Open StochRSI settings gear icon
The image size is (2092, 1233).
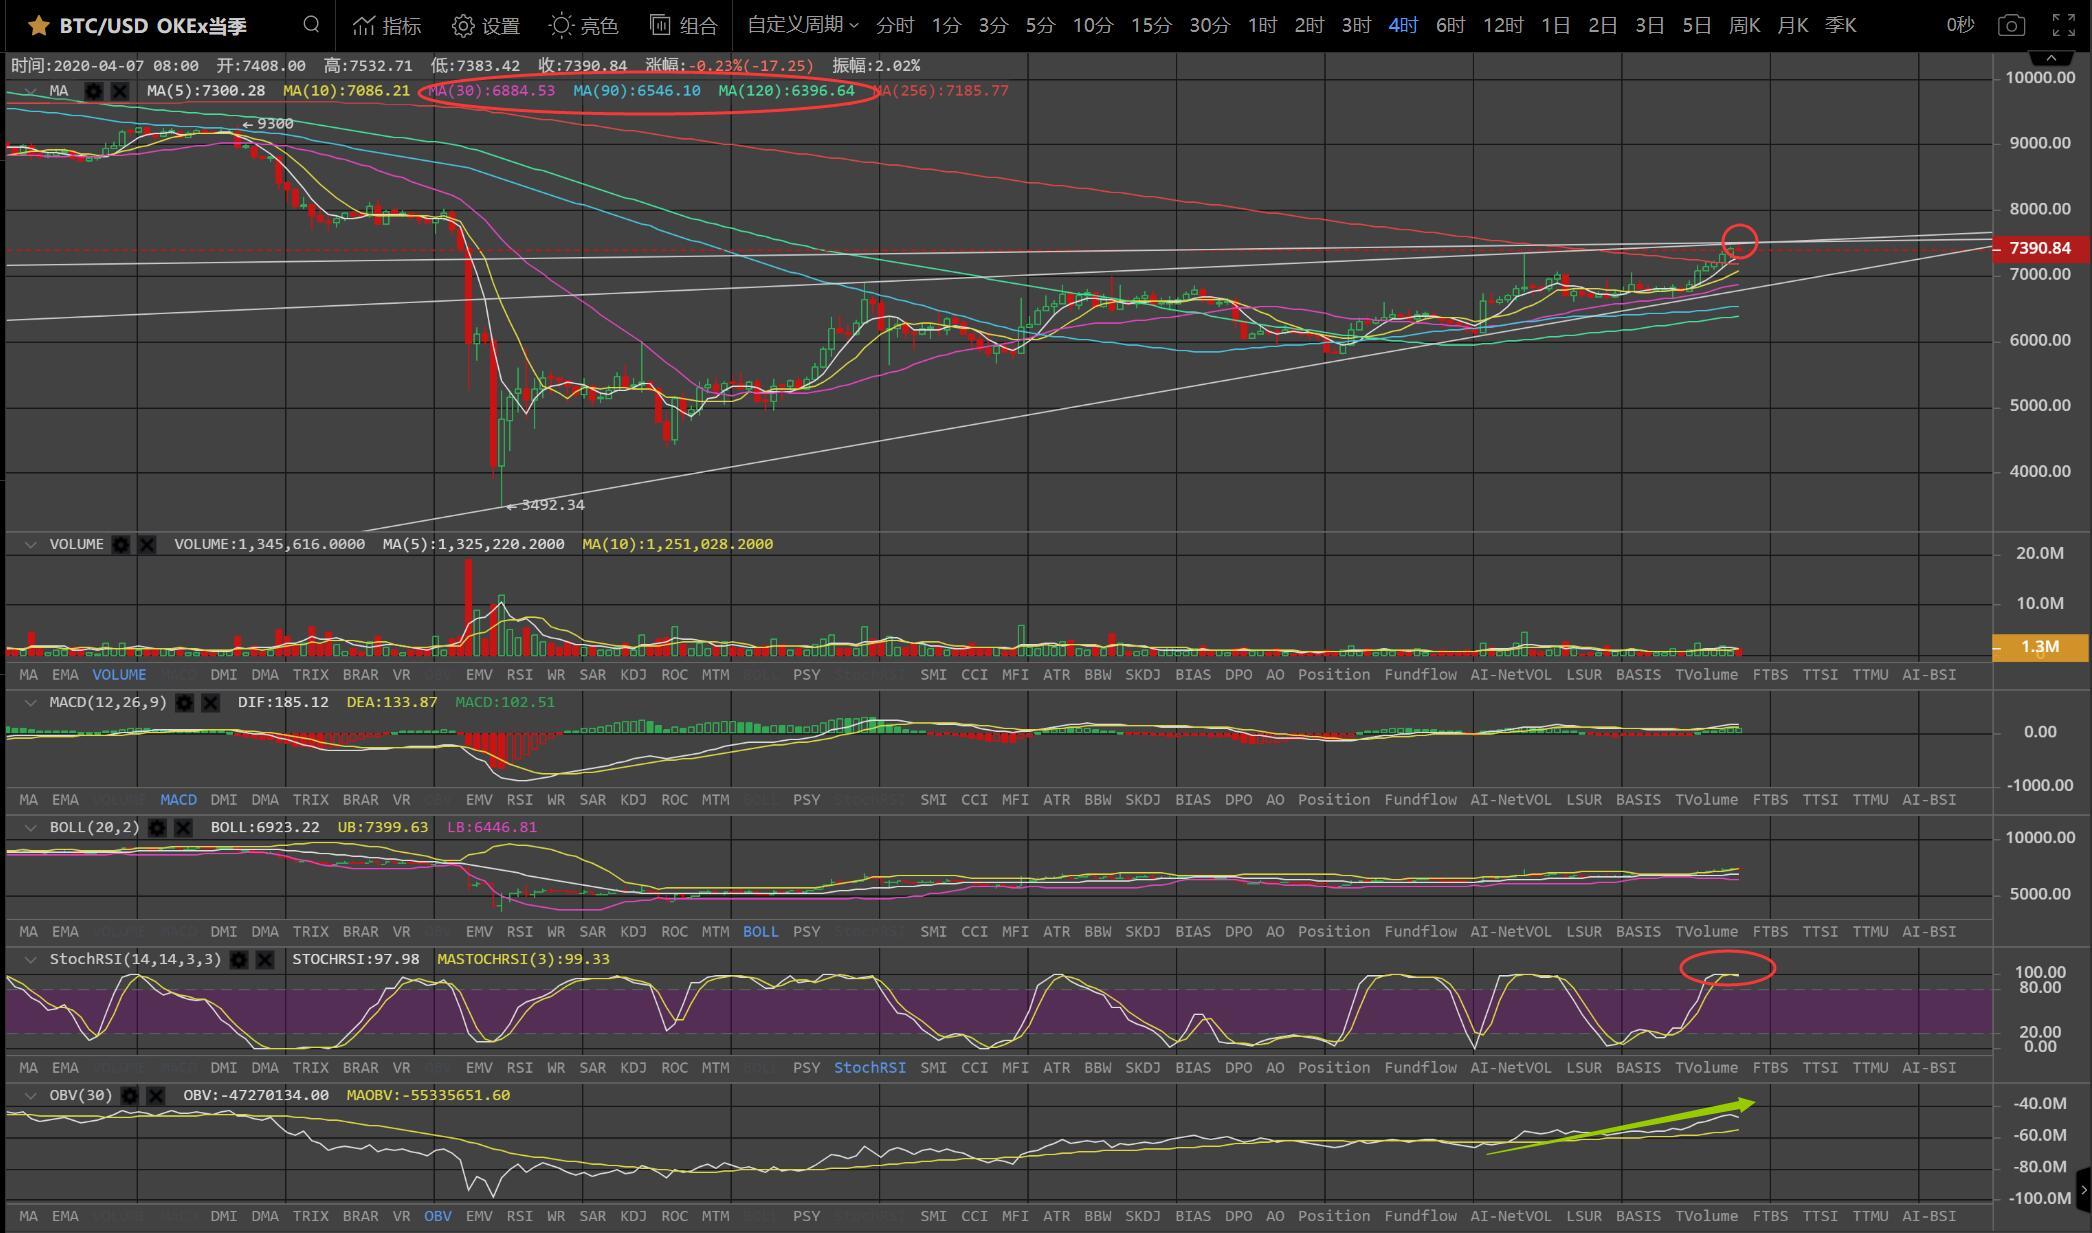click(x=239, y=960)
